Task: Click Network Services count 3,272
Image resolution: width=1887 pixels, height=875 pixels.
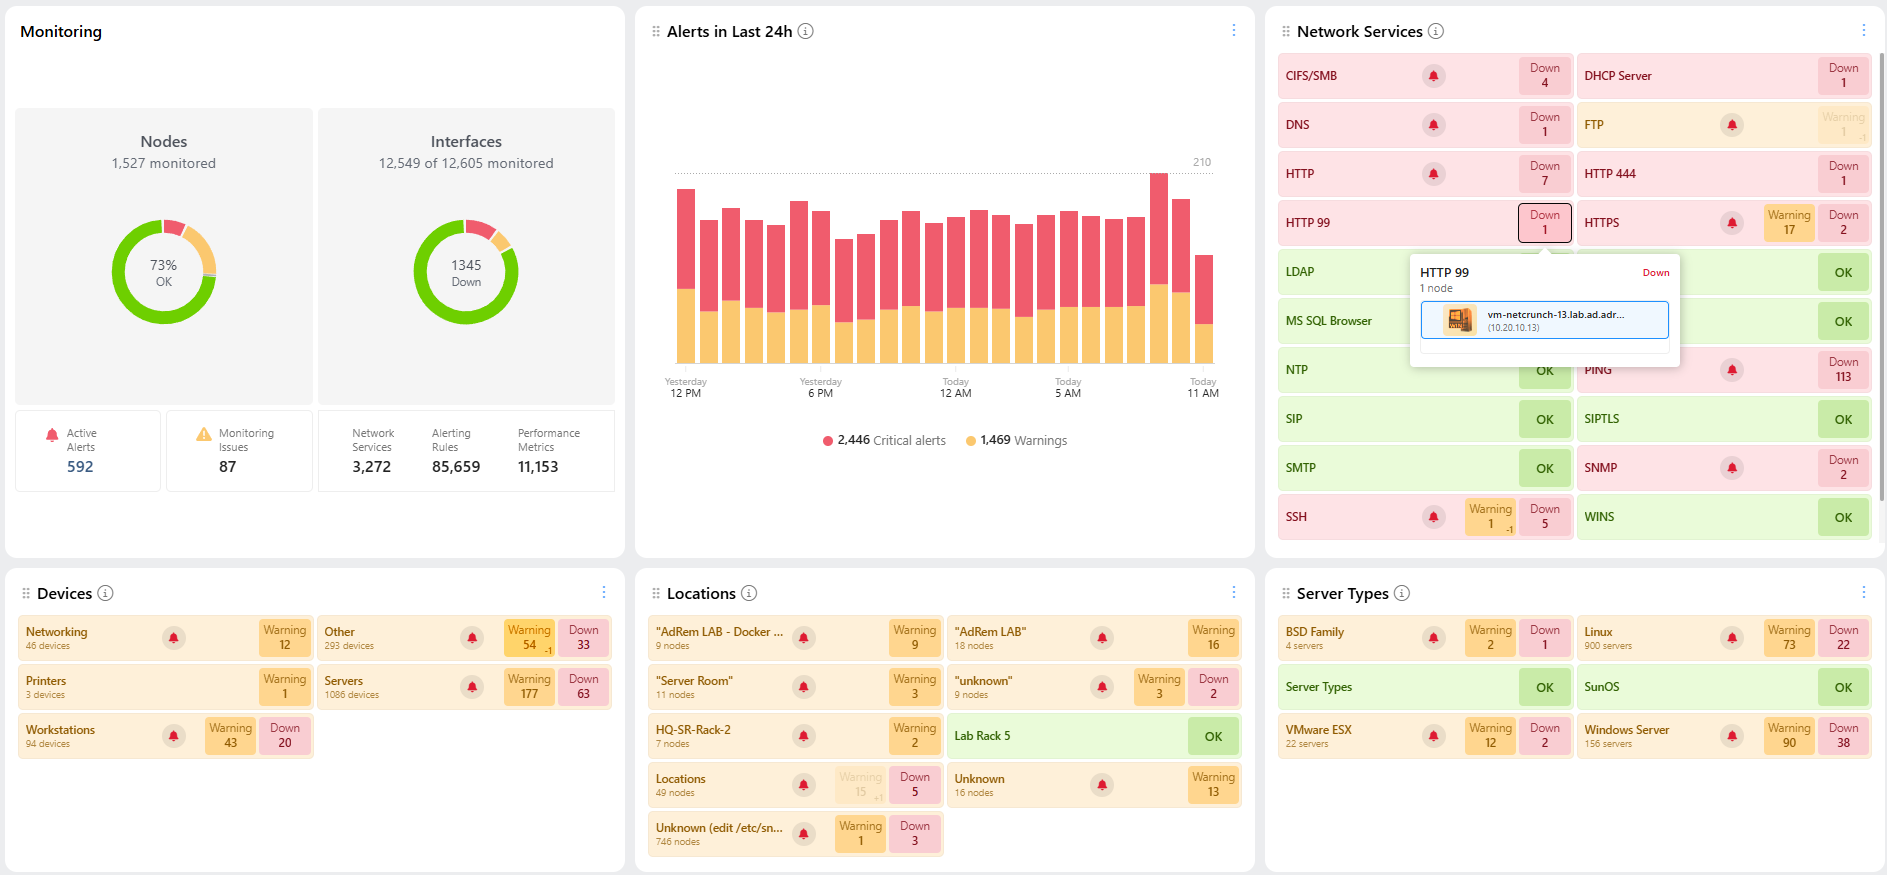Action: pos(371,467)
